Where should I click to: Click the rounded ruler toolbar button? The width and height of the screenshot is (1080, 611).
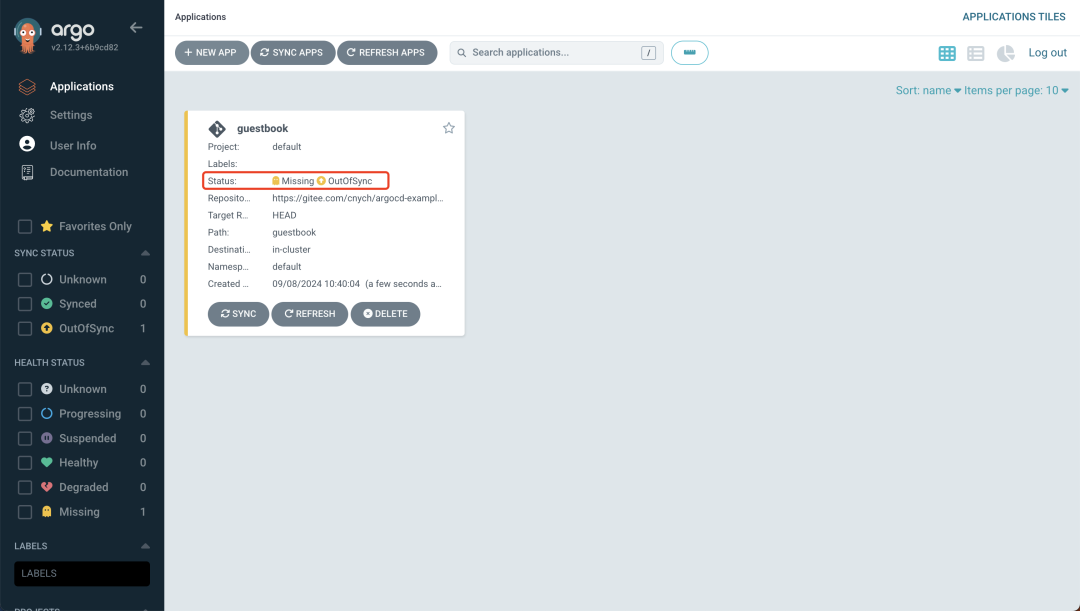click(x=689, y=52)
